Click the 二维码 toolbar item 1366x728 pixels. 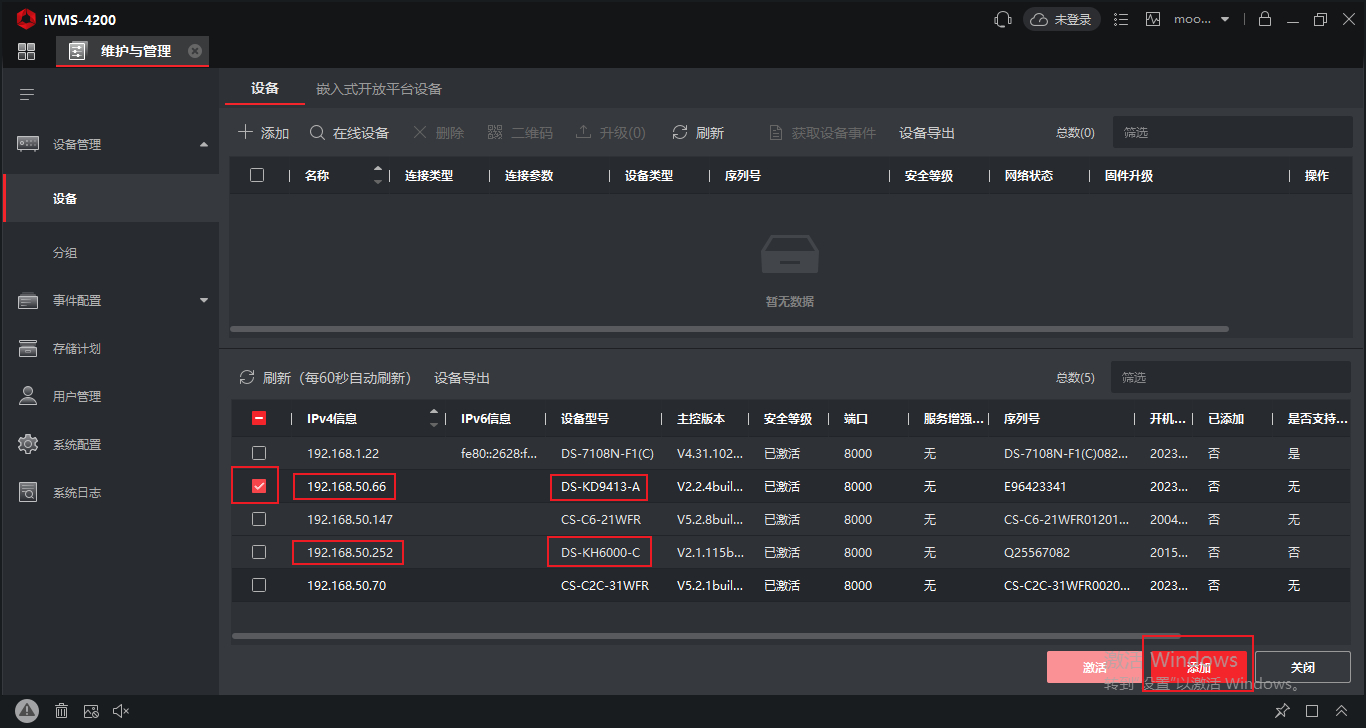(x=520, y=133)
